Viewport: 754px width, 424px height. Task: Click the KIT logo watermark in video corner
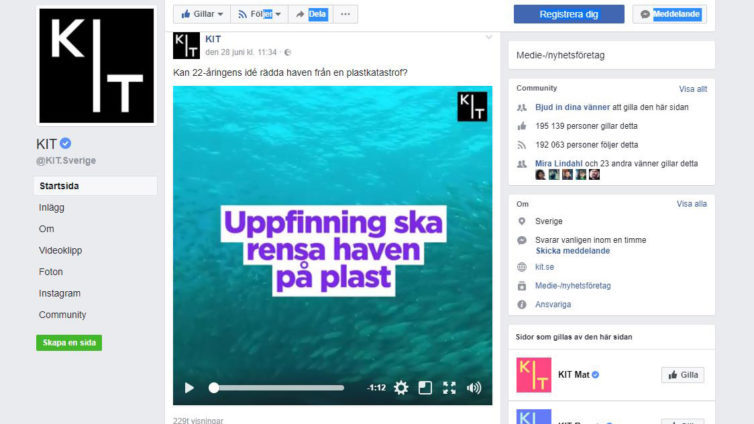pos(472,106)
